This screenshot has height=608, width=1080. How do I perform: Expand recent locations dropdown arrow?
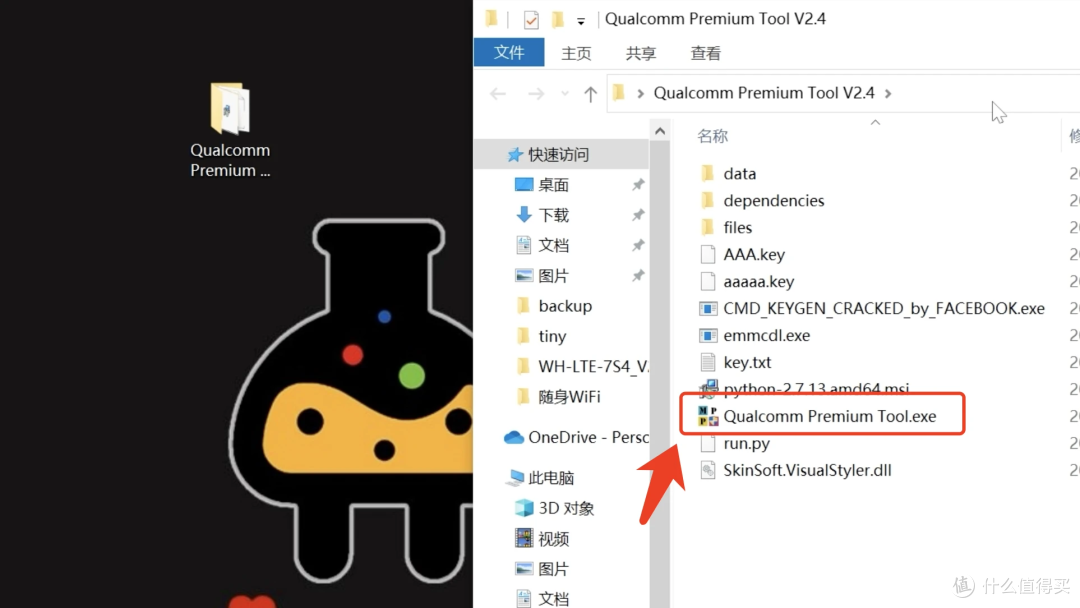pyautogui.click(x=565, y=94)
